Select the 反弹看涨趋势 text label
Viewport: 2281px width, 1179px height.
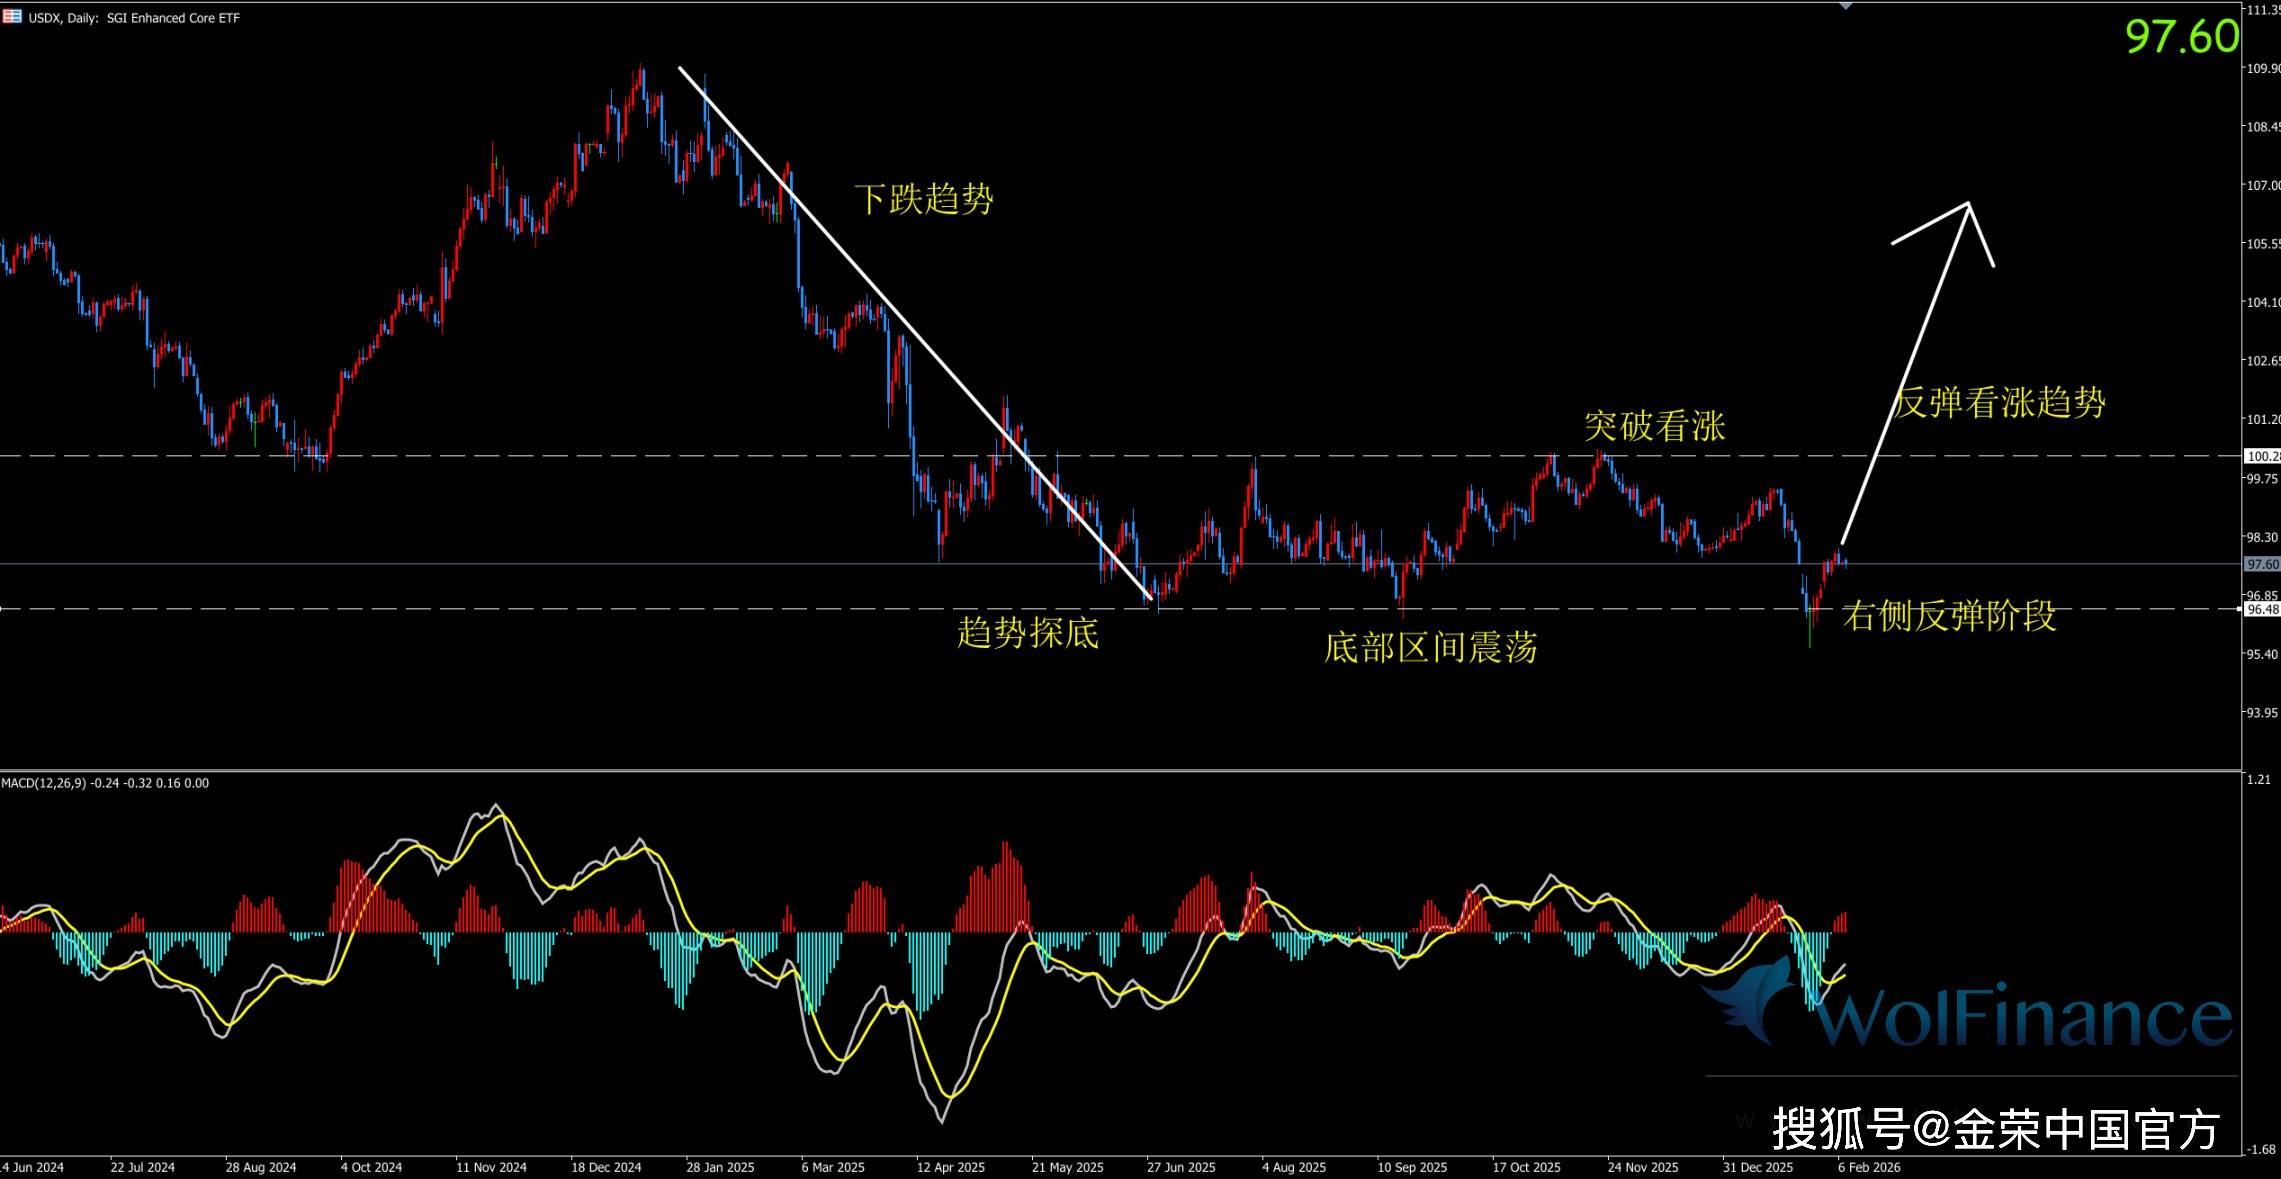point(2000,403)
